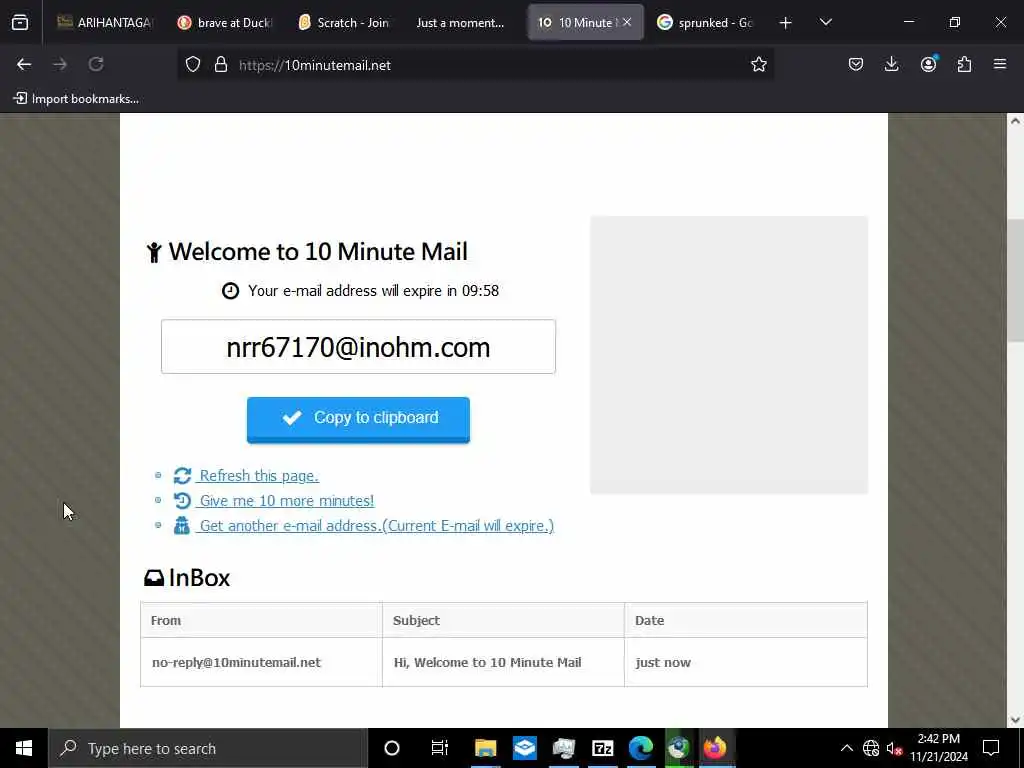The image size is (1024, 768).
Task: Save page to Pocket
Action: click(856, 64)
